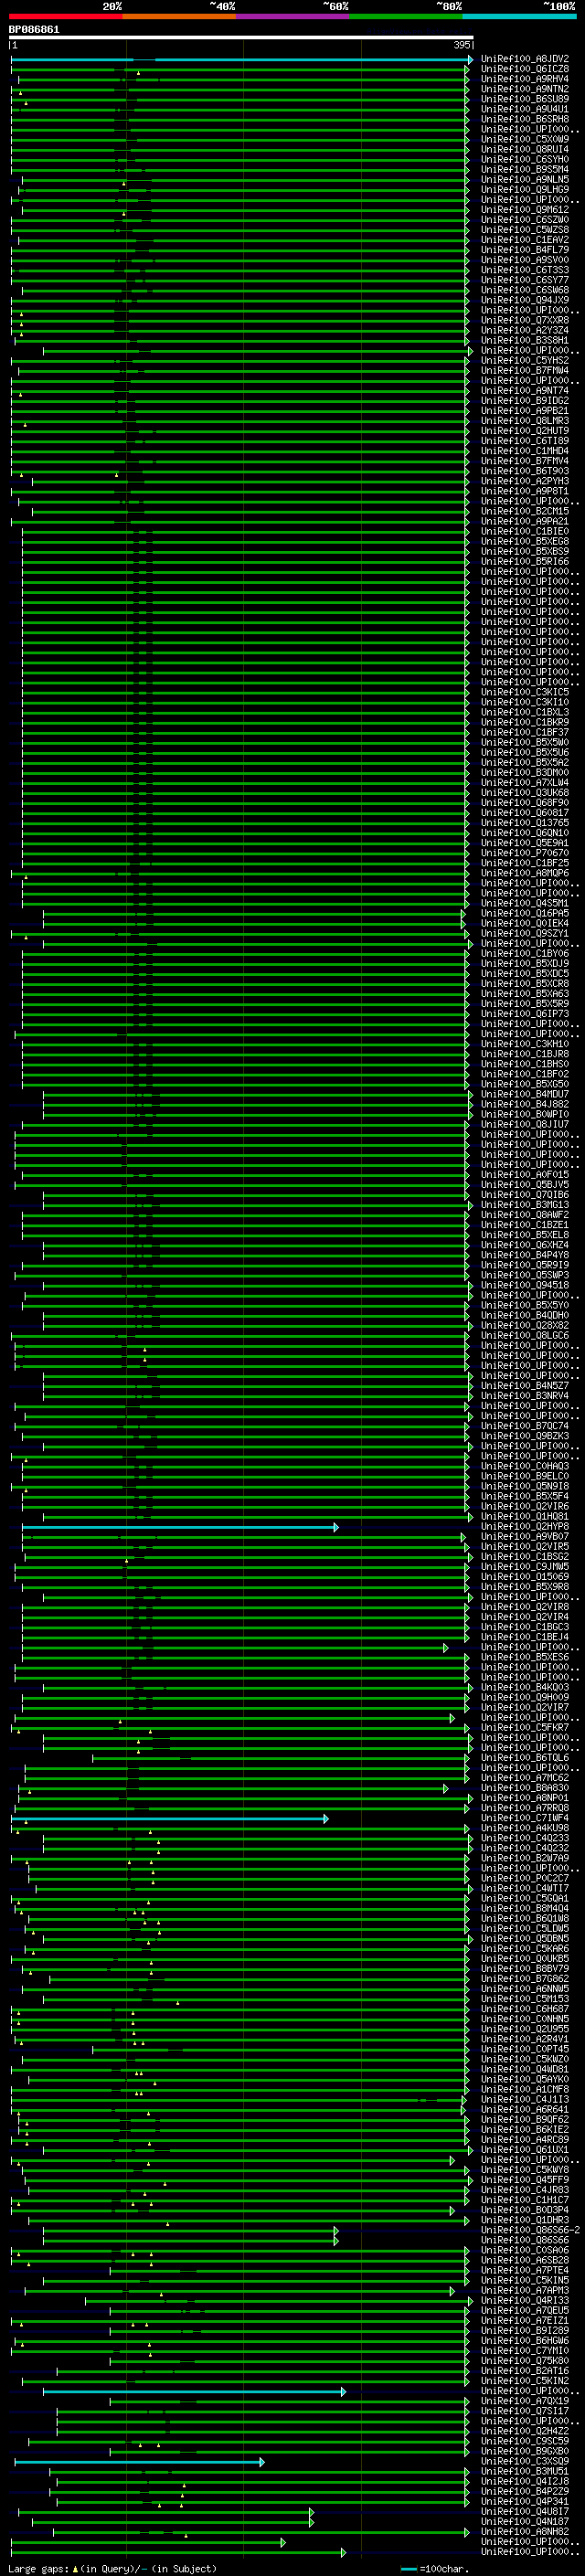Click the UniRef100_C9JMW5 hit name
The height and width of the screenshot is (2576, 585).
click(x=525, y=1567)
